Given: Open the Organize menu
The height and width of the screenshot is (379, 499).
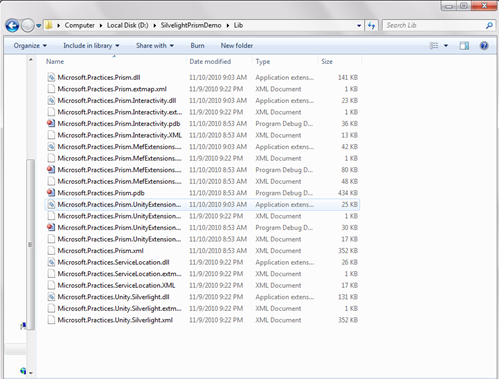Looking at the screenshot, I should pyautogui.click(x=30, y=46).
